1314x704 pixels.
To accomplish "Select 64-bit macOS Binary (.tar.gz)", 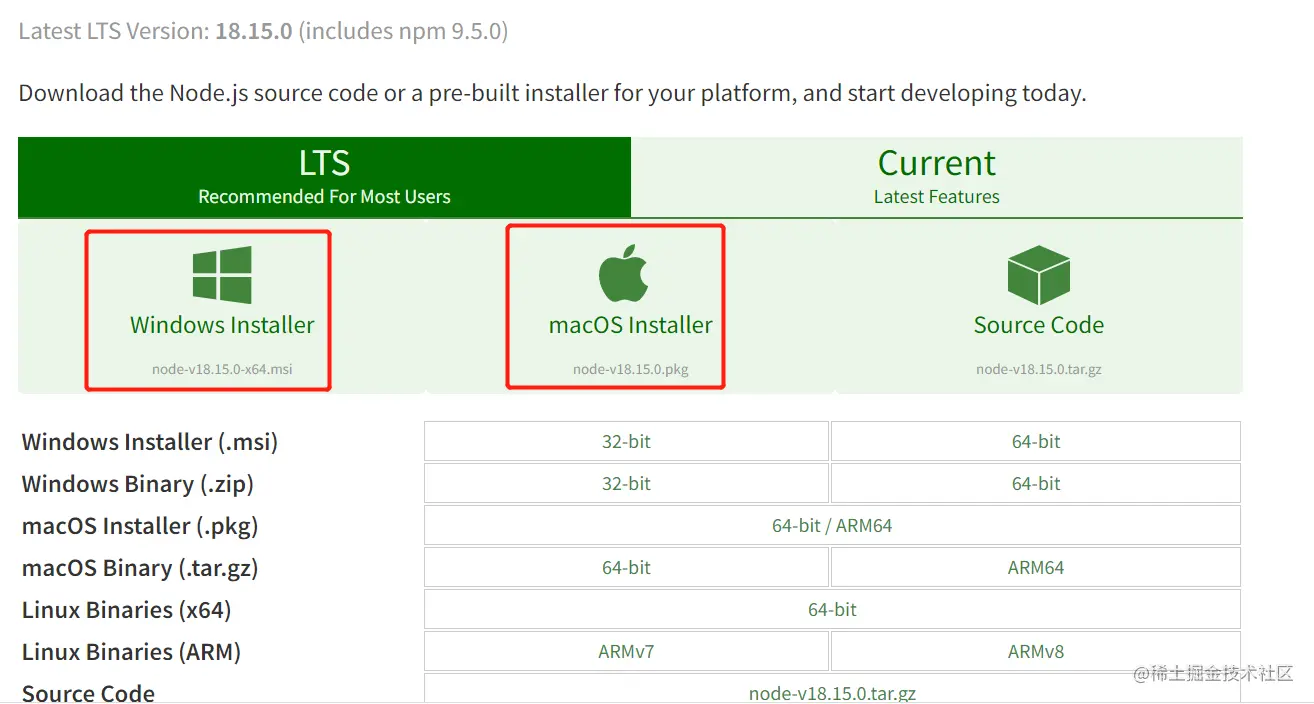I will click(626, 567).
